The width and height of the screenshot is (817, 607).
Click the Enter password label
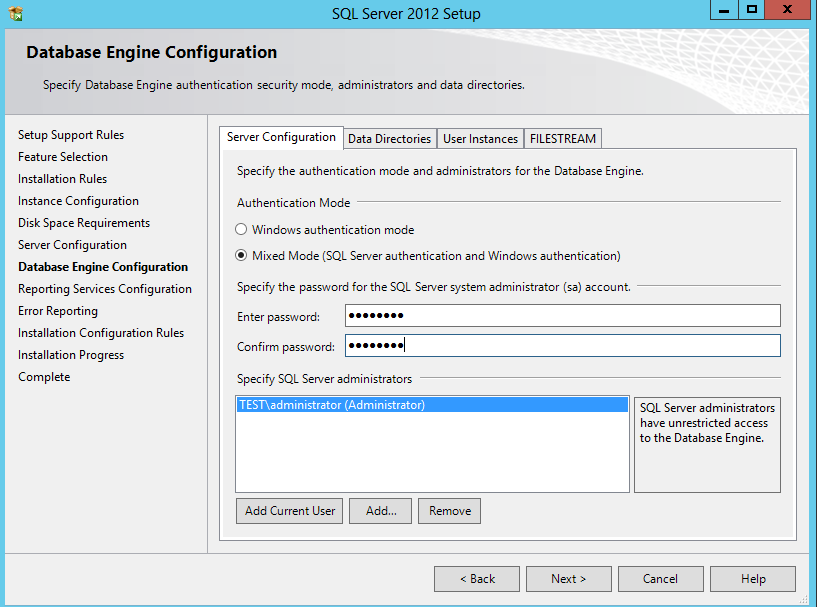pos(278,317)
